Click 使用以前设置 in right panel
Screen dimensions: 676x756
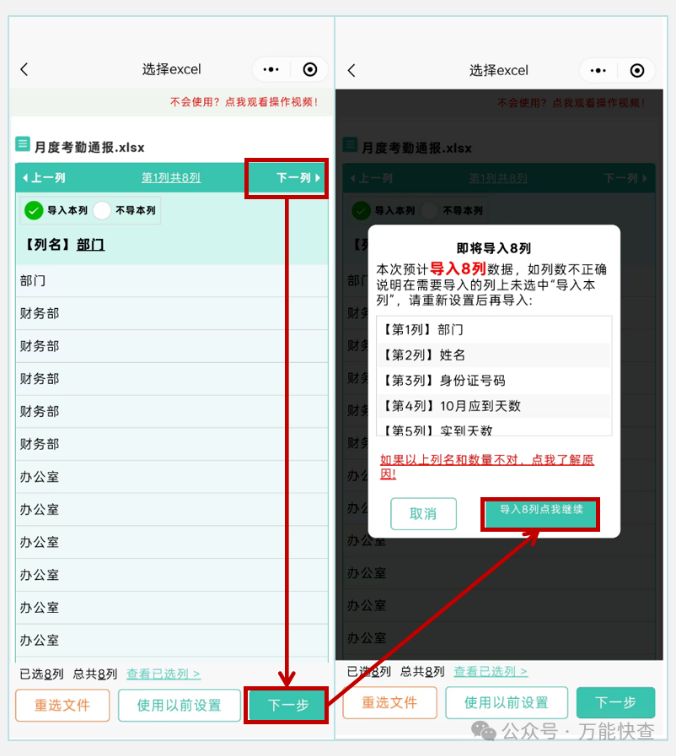[506, 702]
